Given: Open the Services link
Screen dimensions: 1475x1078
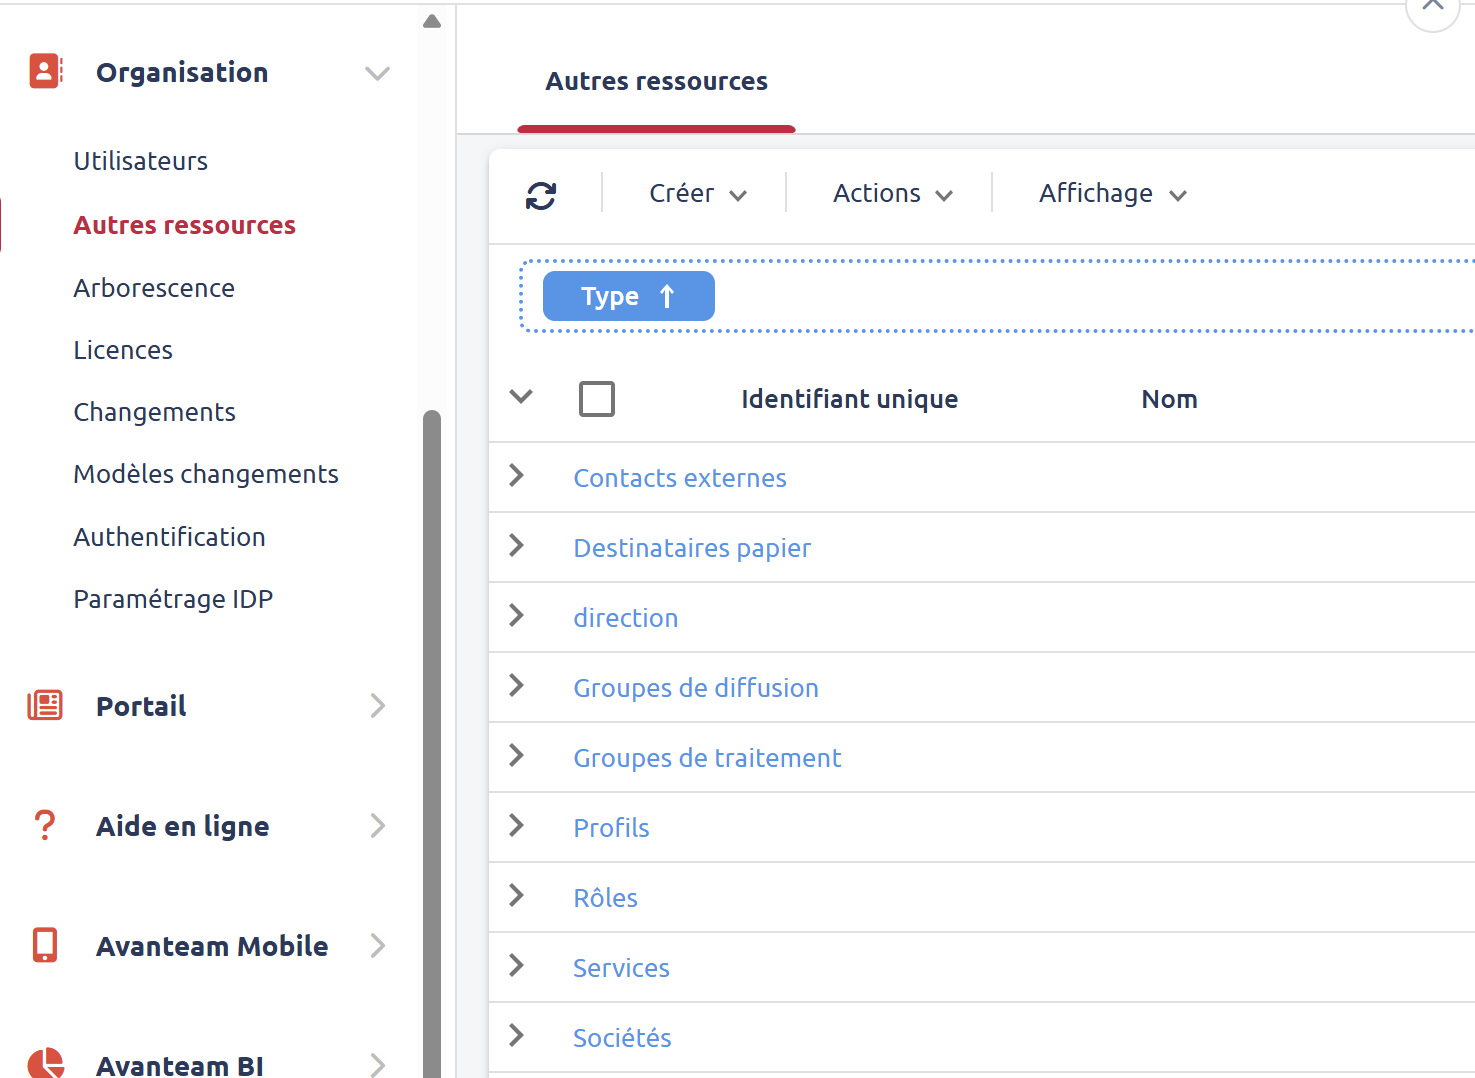Looking at the screenshot, I should point(621,967).
